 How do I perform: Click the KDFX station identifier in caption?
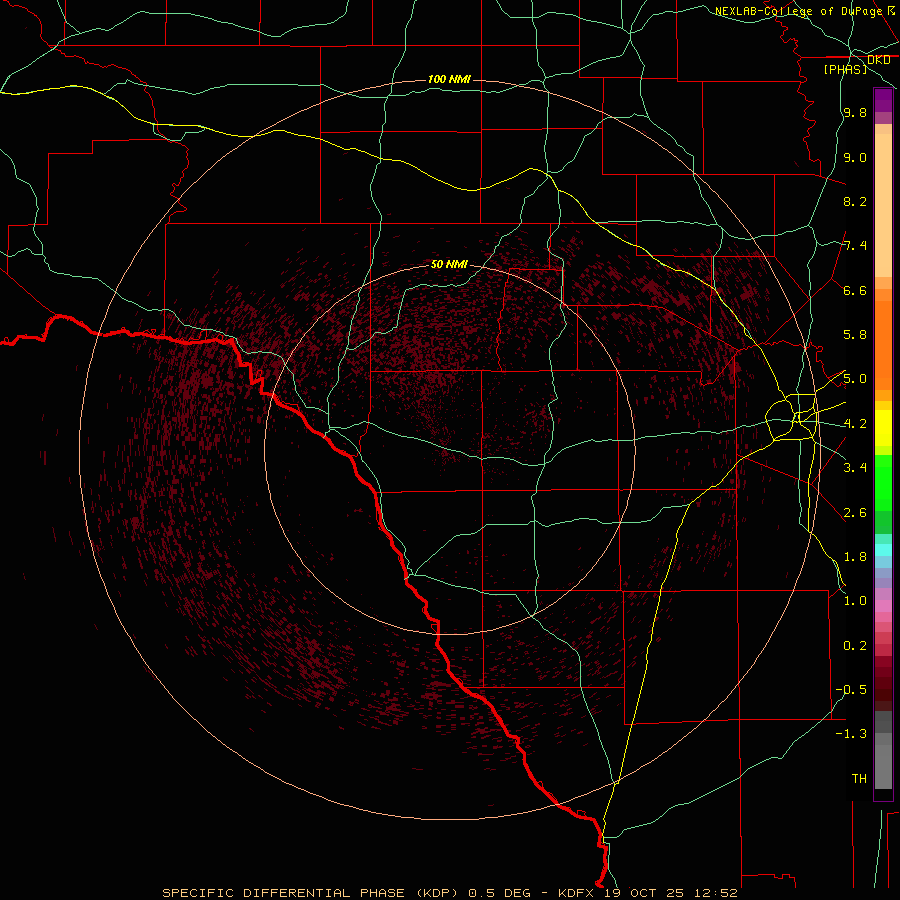(x=576, y=893)
